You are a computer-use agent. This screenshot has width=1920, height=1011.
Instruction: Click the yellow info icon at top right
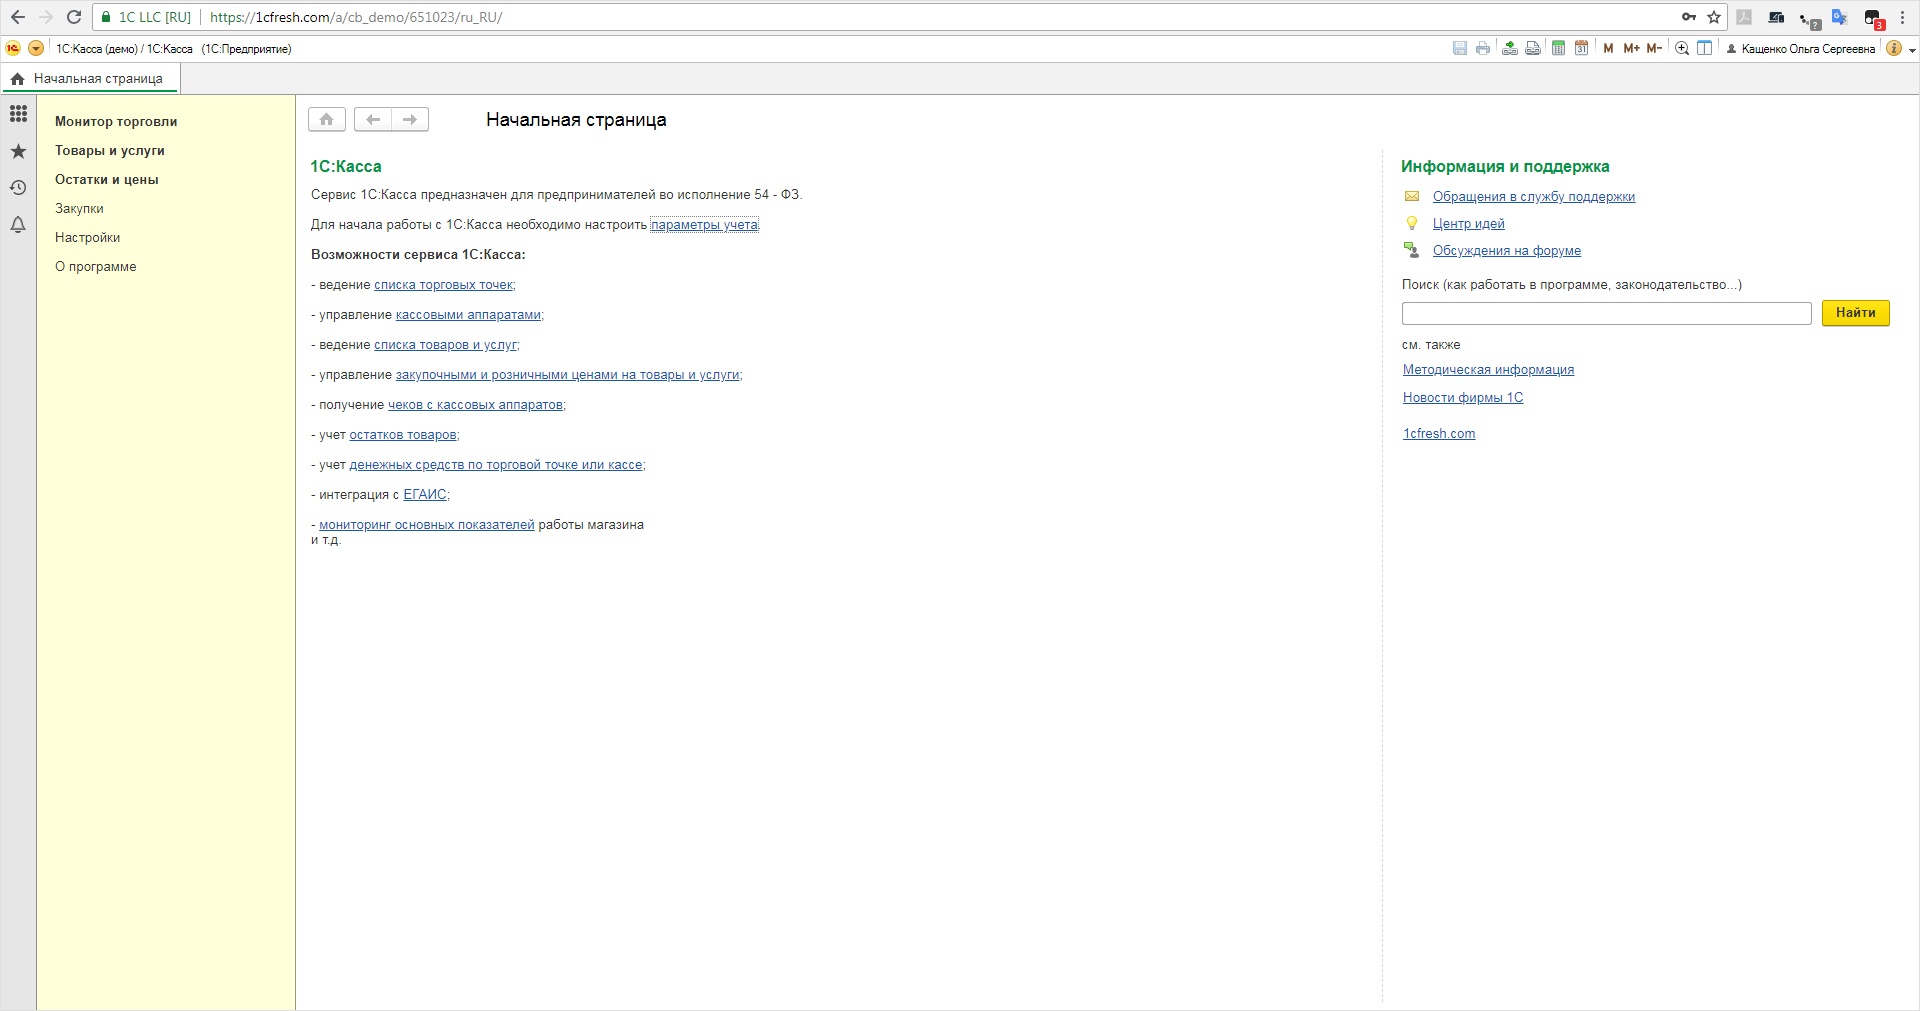point(1894,48)
